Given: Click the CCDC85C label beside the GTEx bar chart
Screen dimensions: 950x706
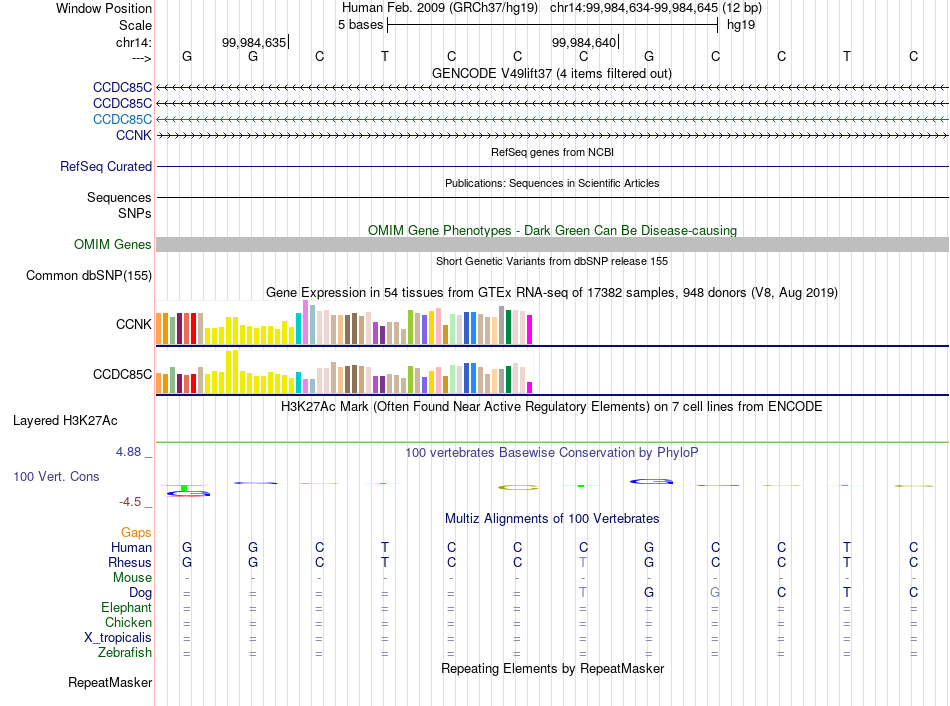Looking at the screenshot, I should [x=122, y=375].
